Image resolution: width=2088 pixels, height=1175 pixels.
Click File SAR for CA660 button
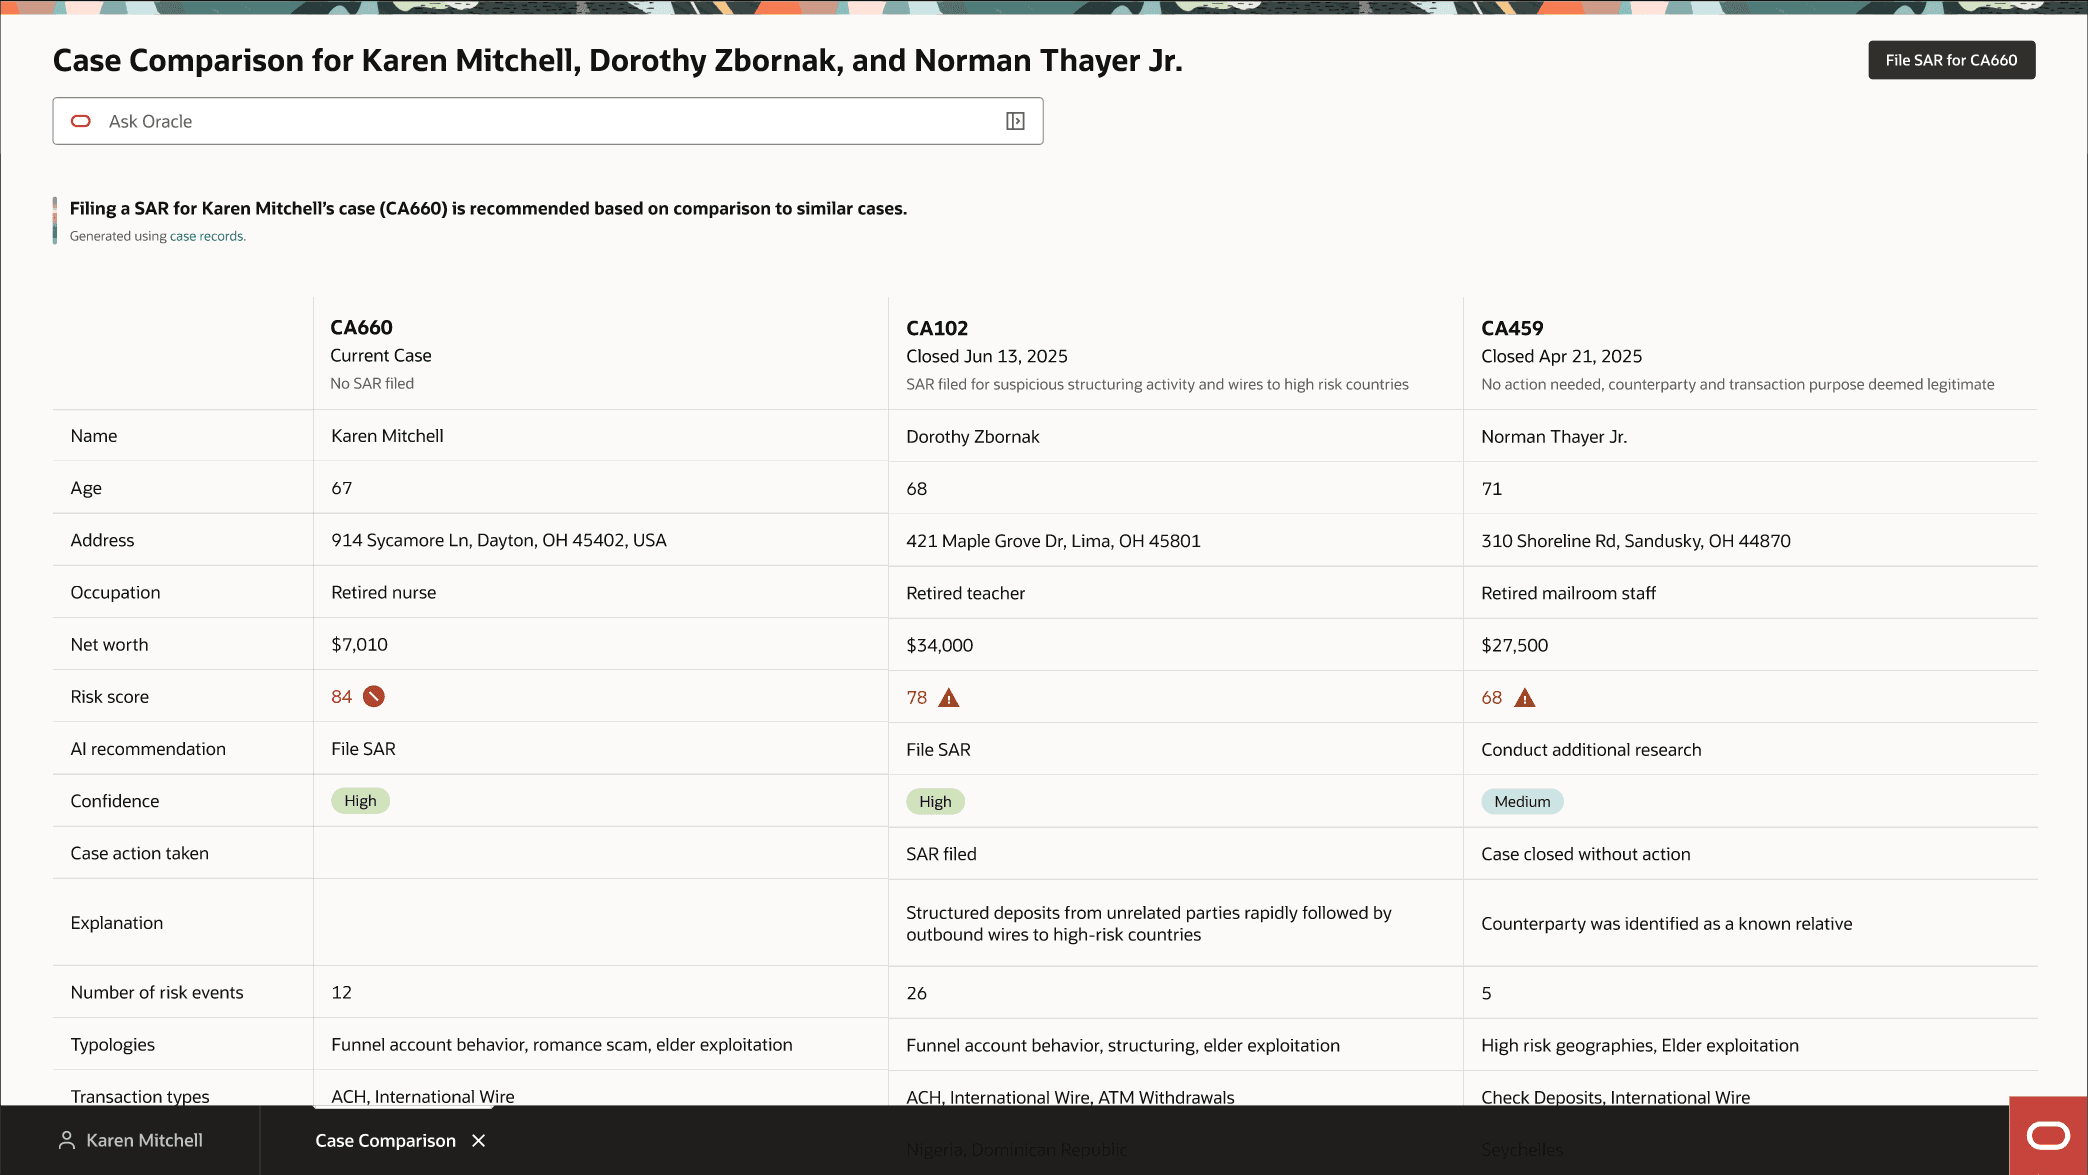click(1951, 60)
